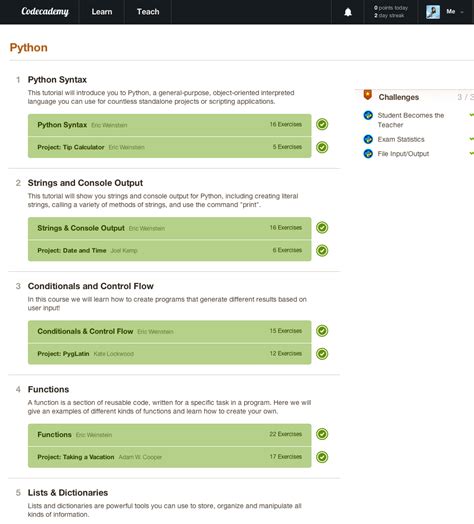Click the user avatar picture
Screen dimensions: 474x524
pos(433,12)
